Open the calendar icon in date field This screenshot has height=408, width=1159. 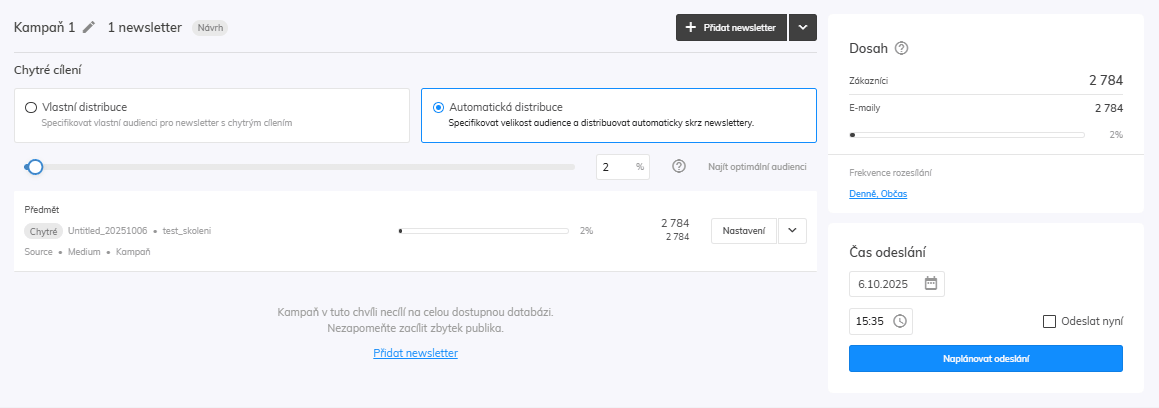[x=930, y=283]
